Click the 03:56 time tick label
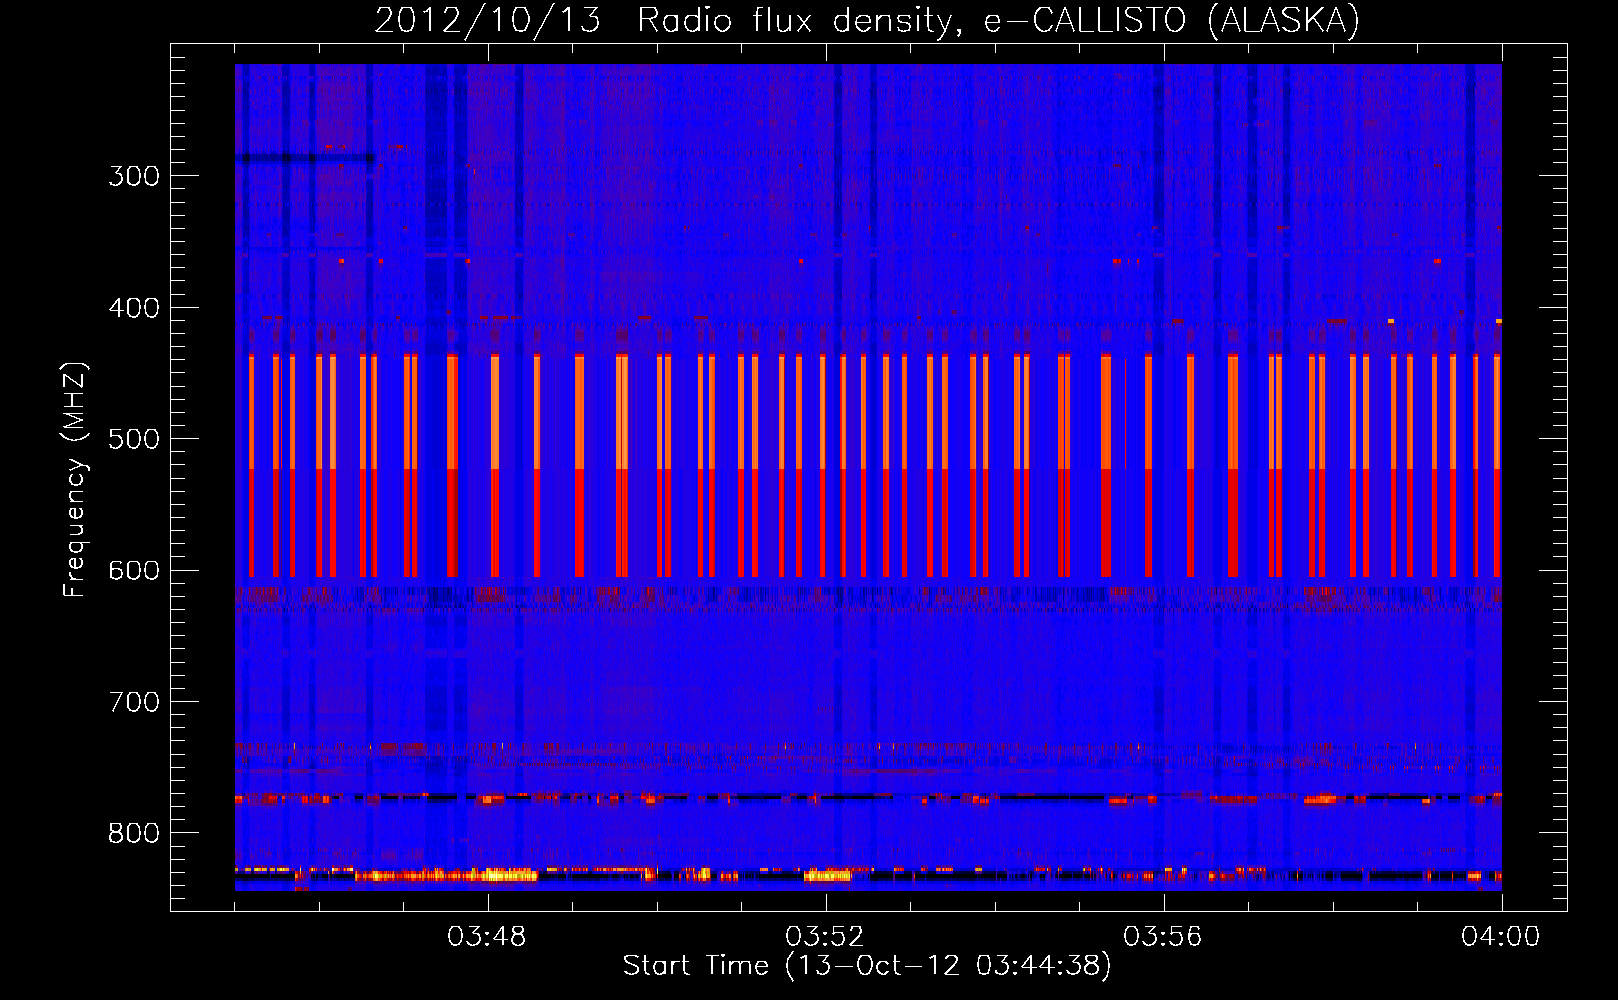 (x=1163, y=937)
